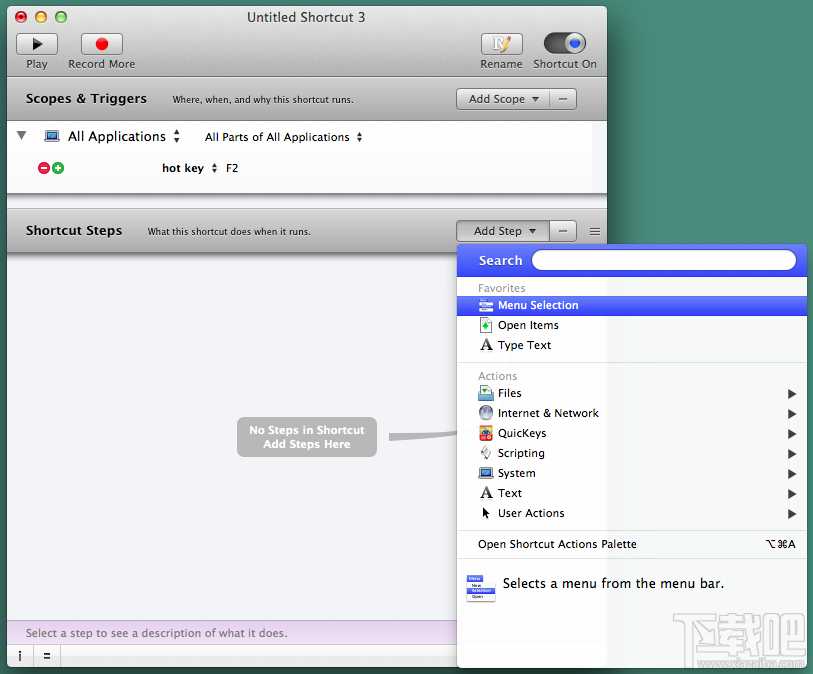Focus the Search field in step menu
This screenshot has height=674, width=813.
pos(664,260)
